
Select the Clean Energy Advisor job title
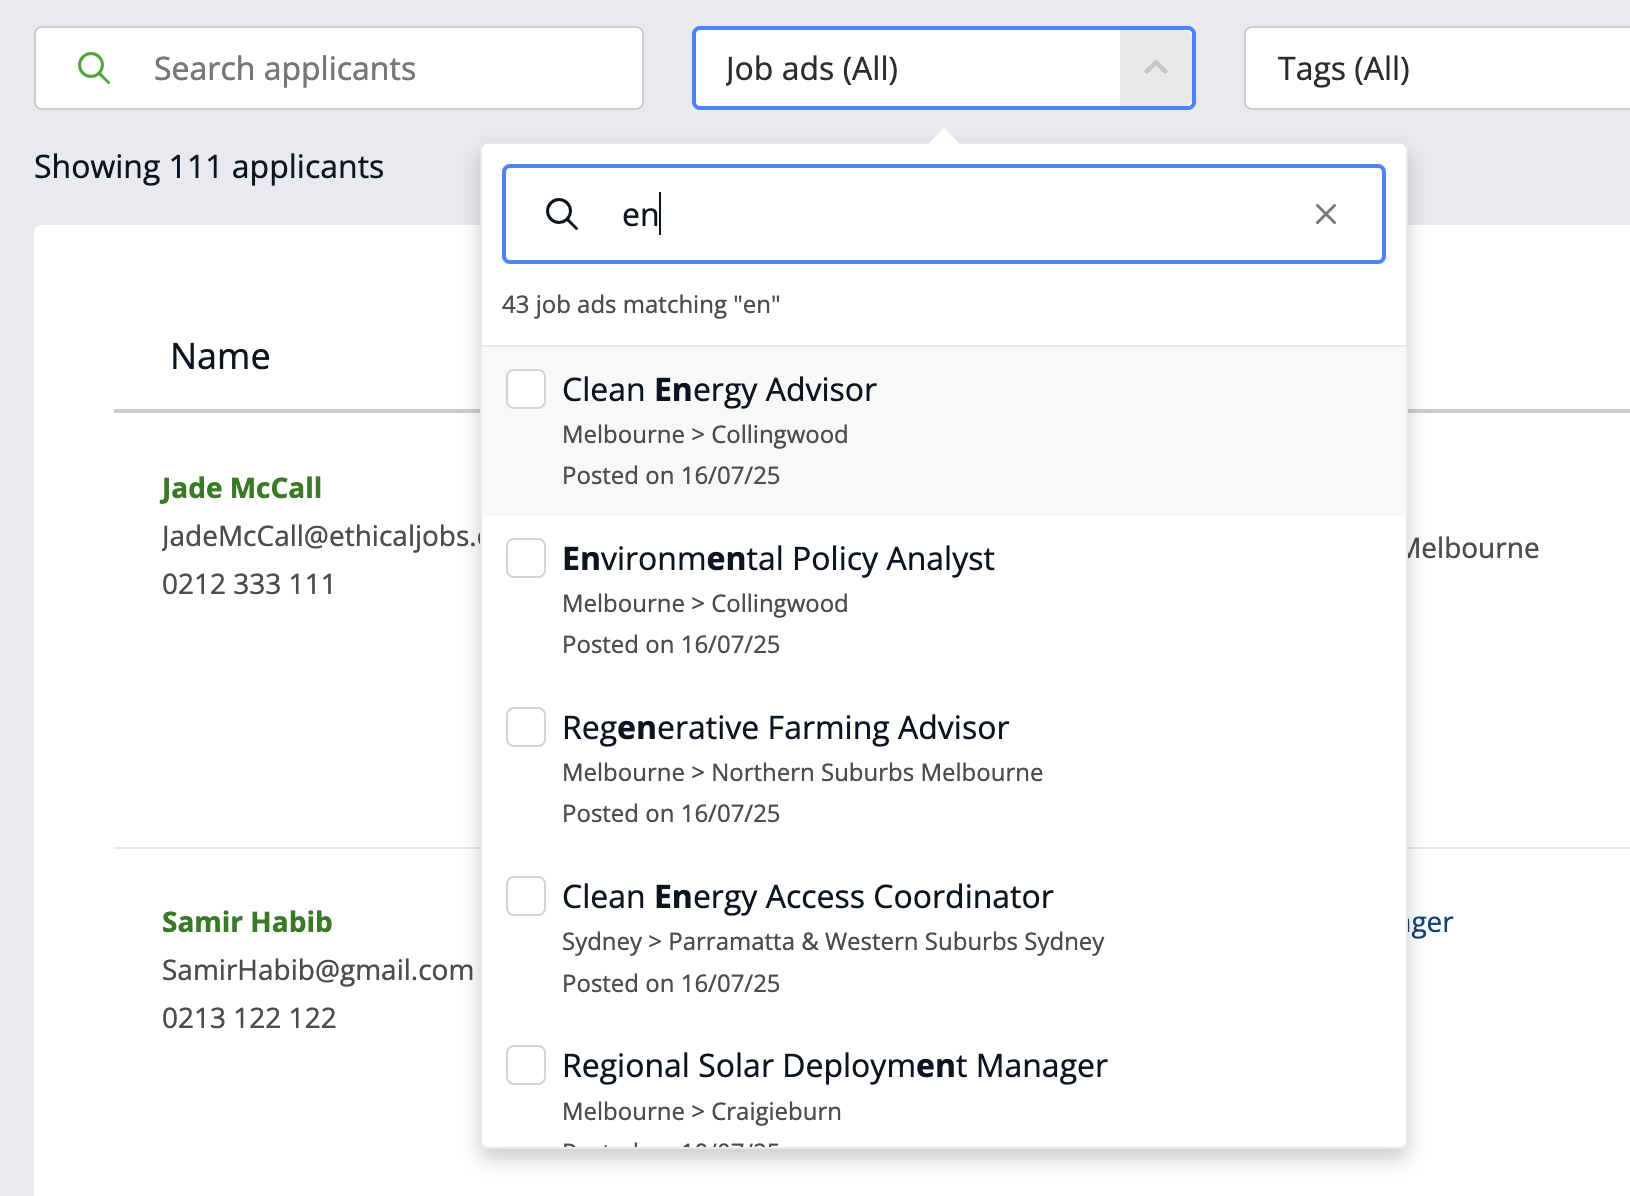719,389
